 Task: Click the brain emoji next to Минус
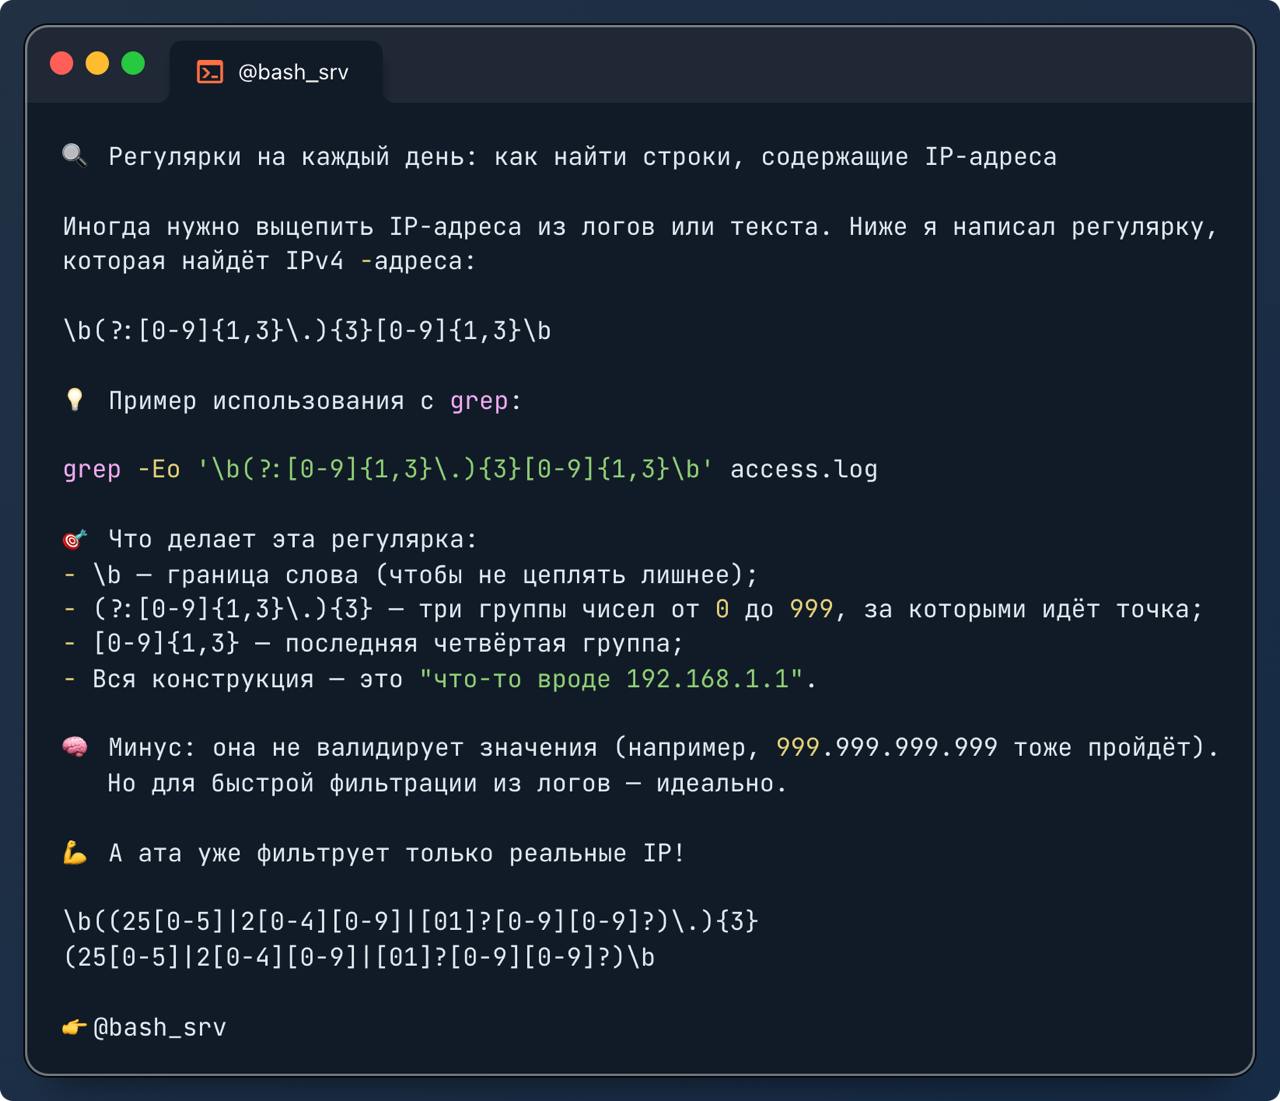[x=75, y=747]
